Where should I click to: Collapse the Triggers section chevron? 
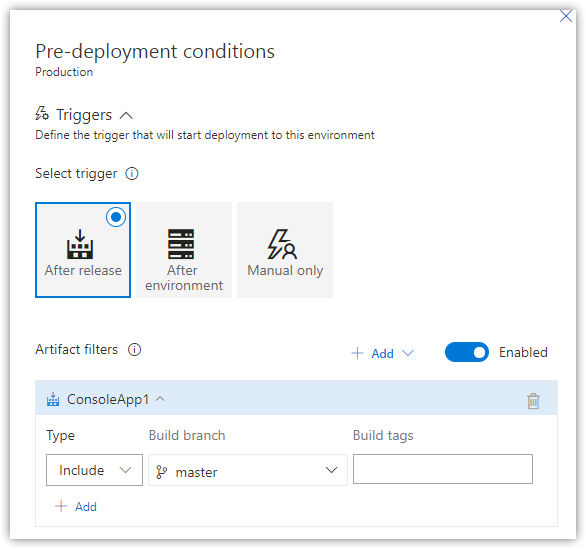[x=126, y=115]
